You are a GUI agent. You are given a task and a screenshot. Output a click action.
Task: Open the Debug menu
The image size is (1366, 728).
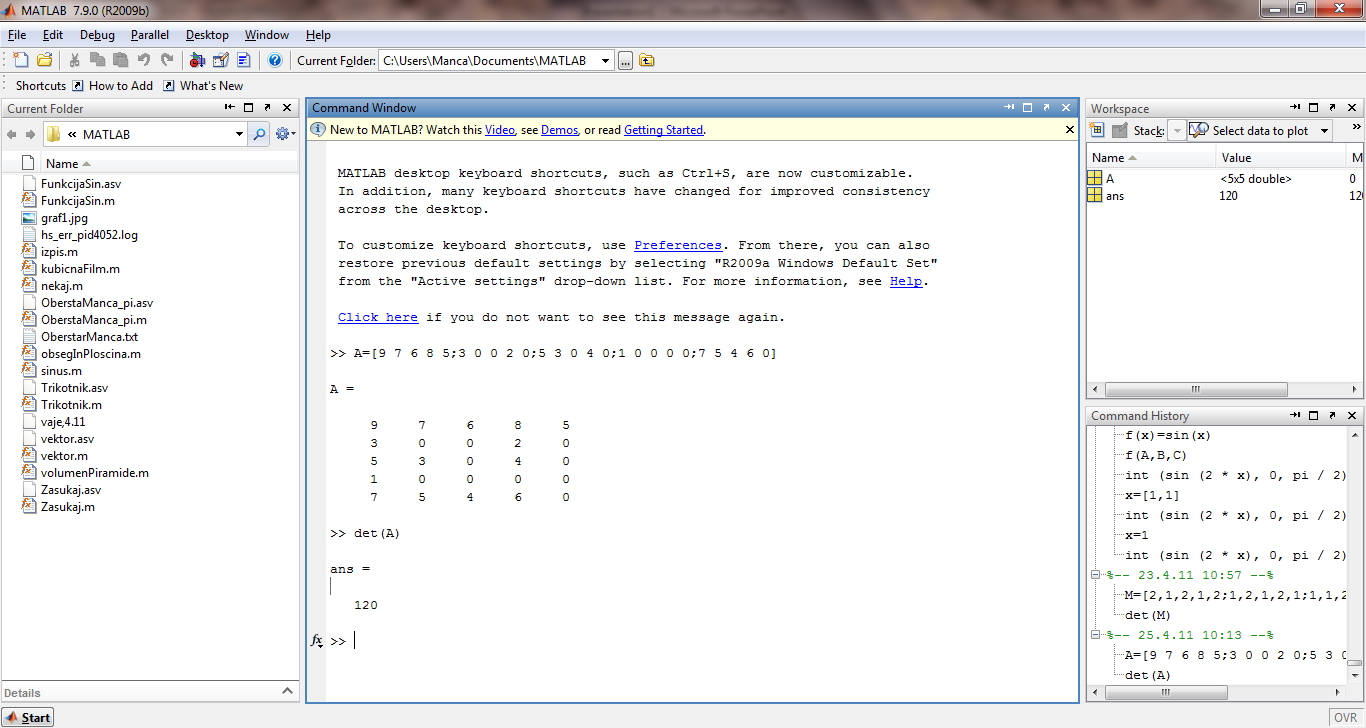[x=97, y=35]
